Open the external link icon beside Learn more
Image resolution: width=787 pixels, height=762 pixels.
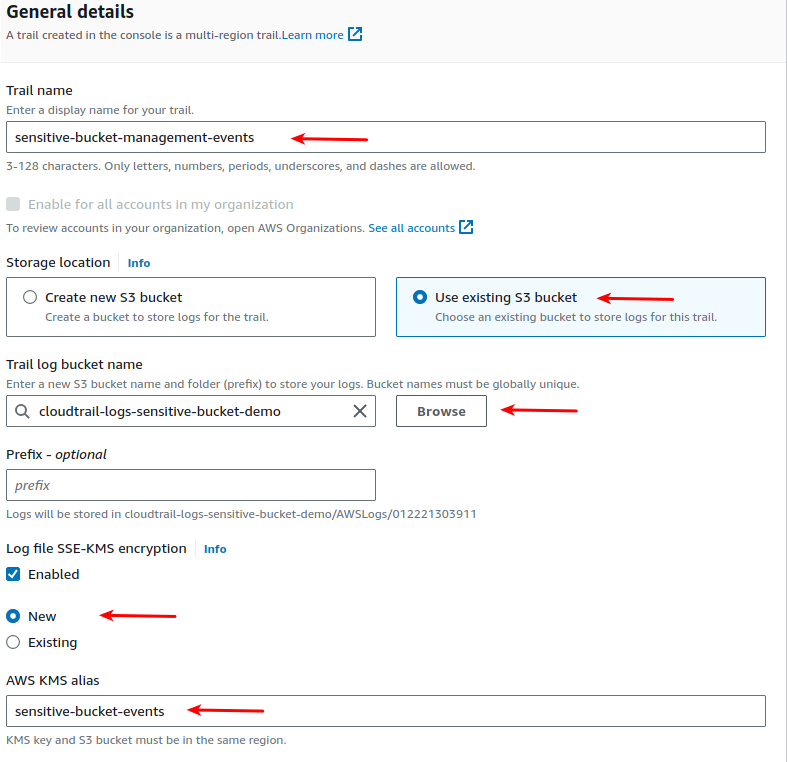pos(355,34)
